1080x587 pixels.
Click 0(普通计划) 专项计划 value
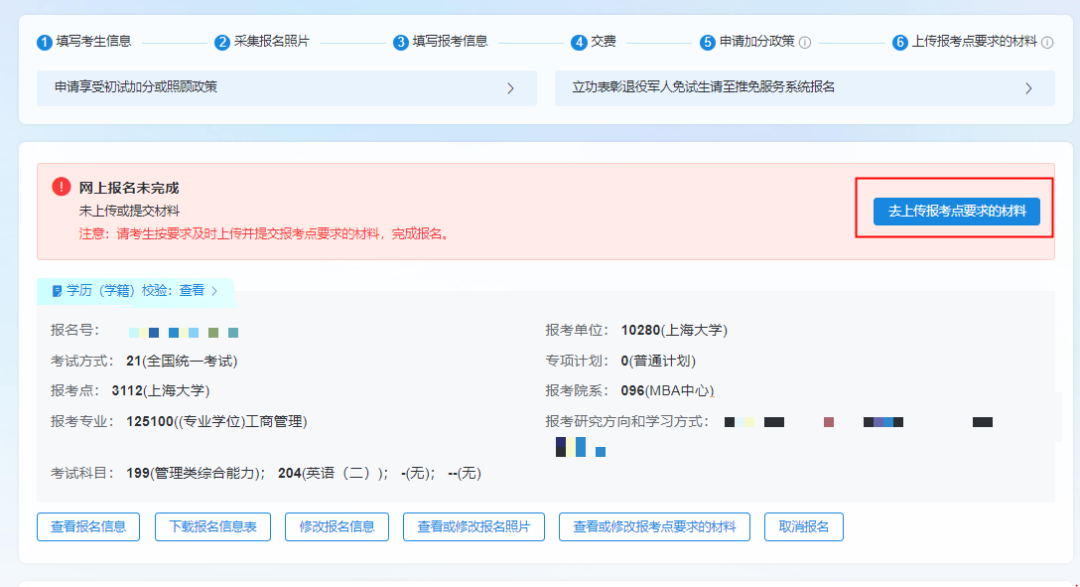658,361
